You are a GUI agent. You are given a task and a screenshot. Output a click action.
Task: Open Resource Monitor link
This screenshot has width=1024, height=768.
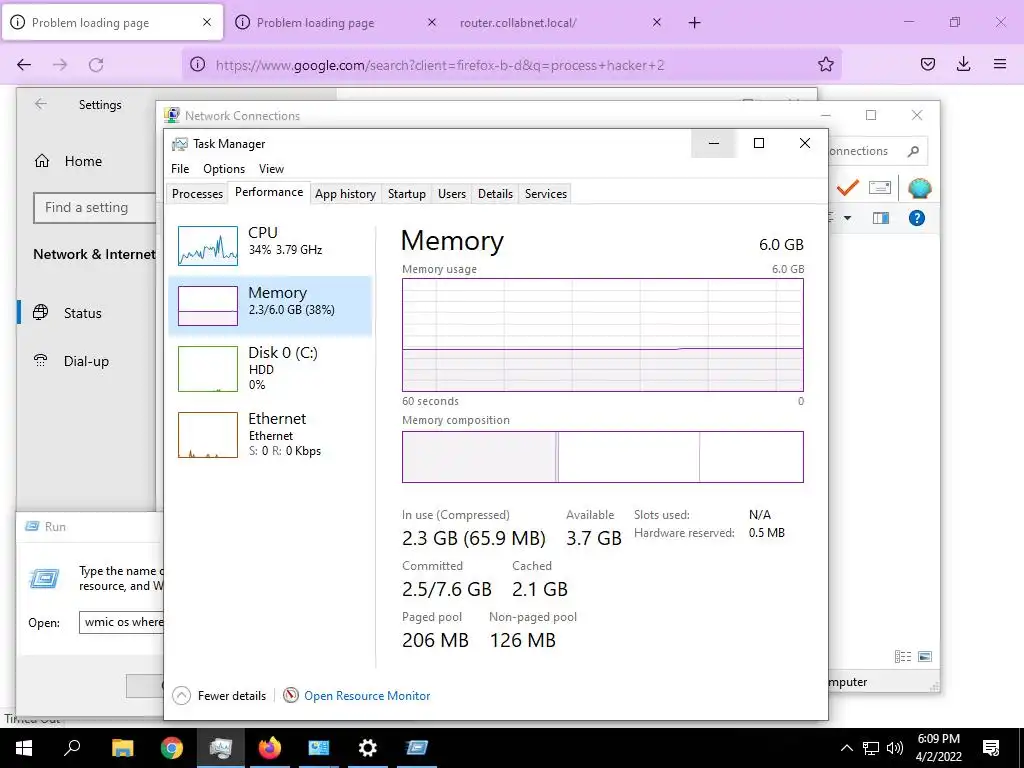367,696
